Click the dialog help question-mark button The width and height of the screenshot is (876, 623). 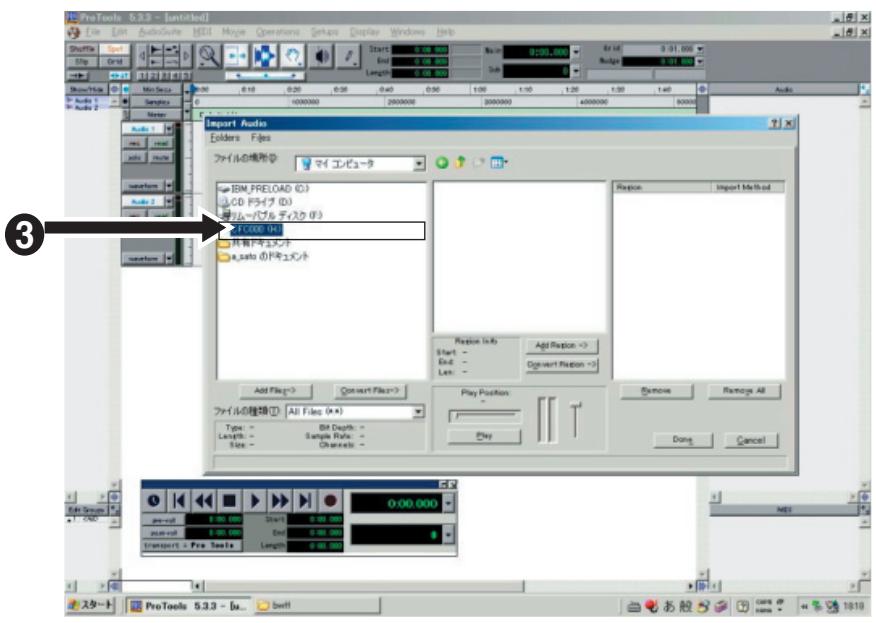pyautogui.click(x=775, y=123)
